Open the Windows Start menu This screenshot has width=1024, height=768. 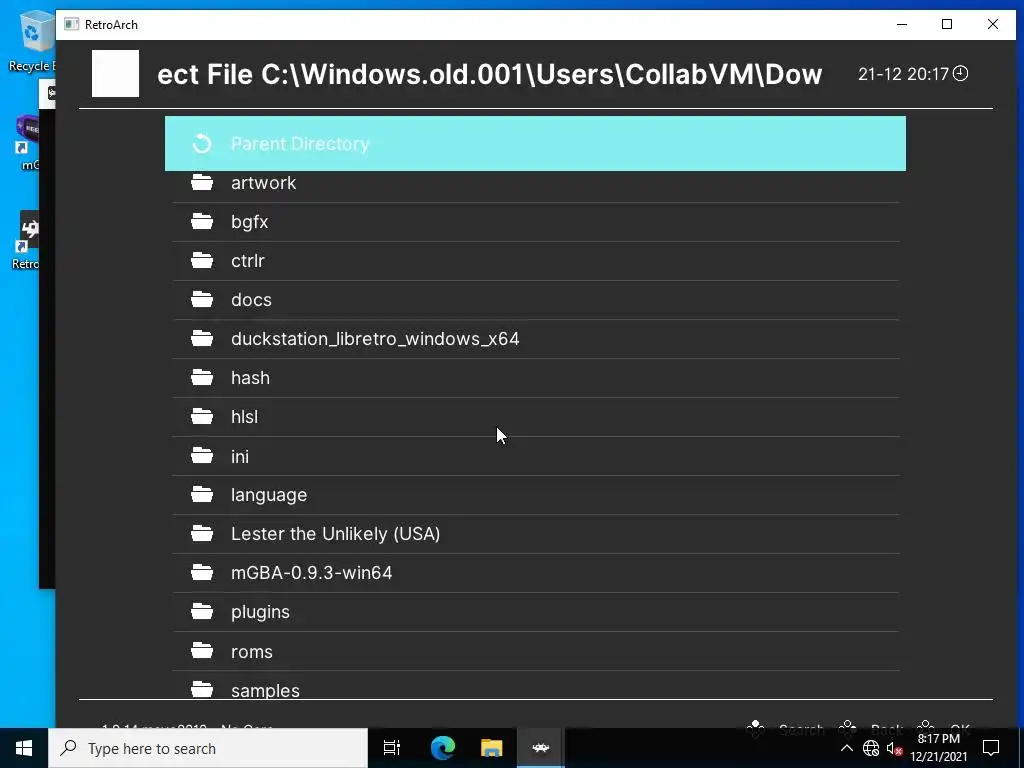coord(24,748)
